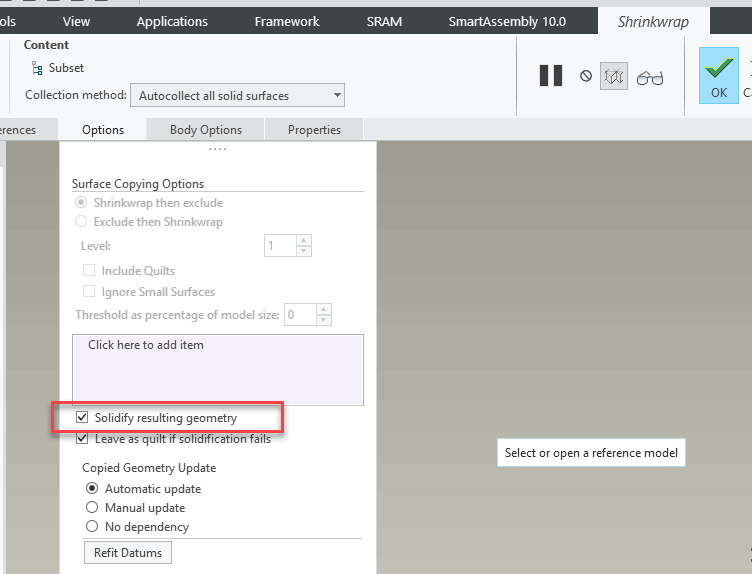The height and width of the screenshot is (574, 752).
Task: Select the Subset tree icon
Action: click(37, 68)
